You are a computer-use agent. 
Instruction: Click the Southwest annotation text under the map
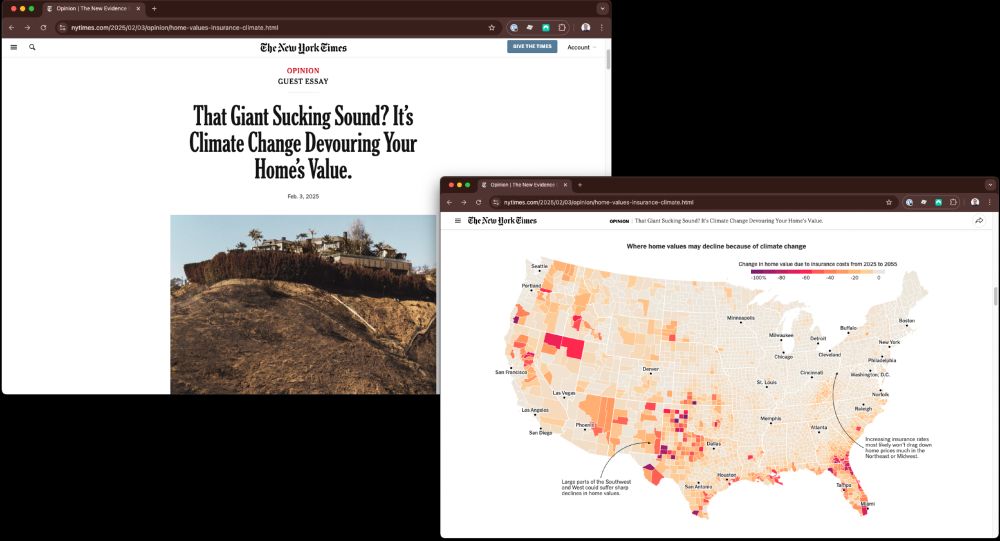pos(596,487)
